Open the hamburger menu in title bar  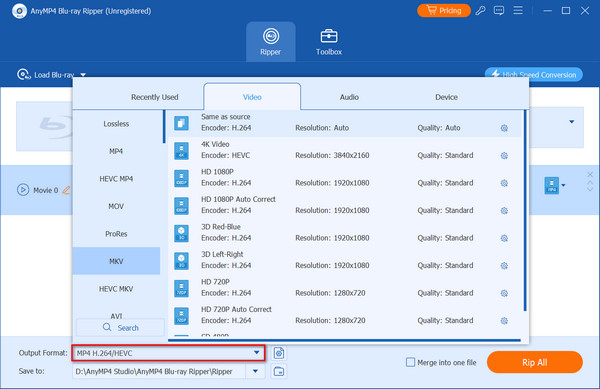(518, 10)
